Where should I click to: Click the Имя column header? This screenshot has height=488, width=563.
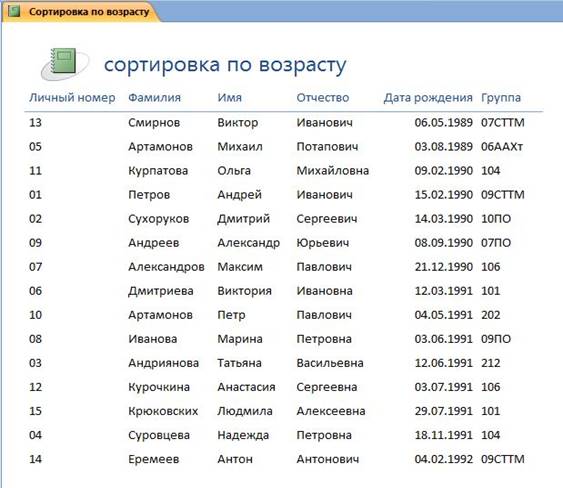point(229,98)
